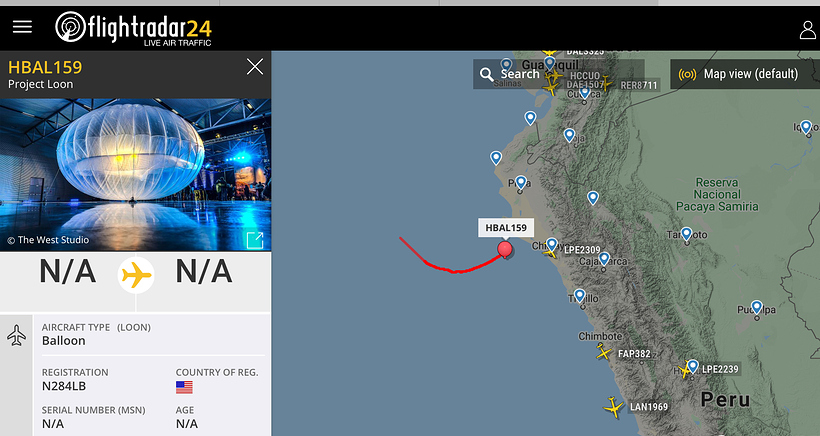Open balloon photo external link icon

pos(255,240)
